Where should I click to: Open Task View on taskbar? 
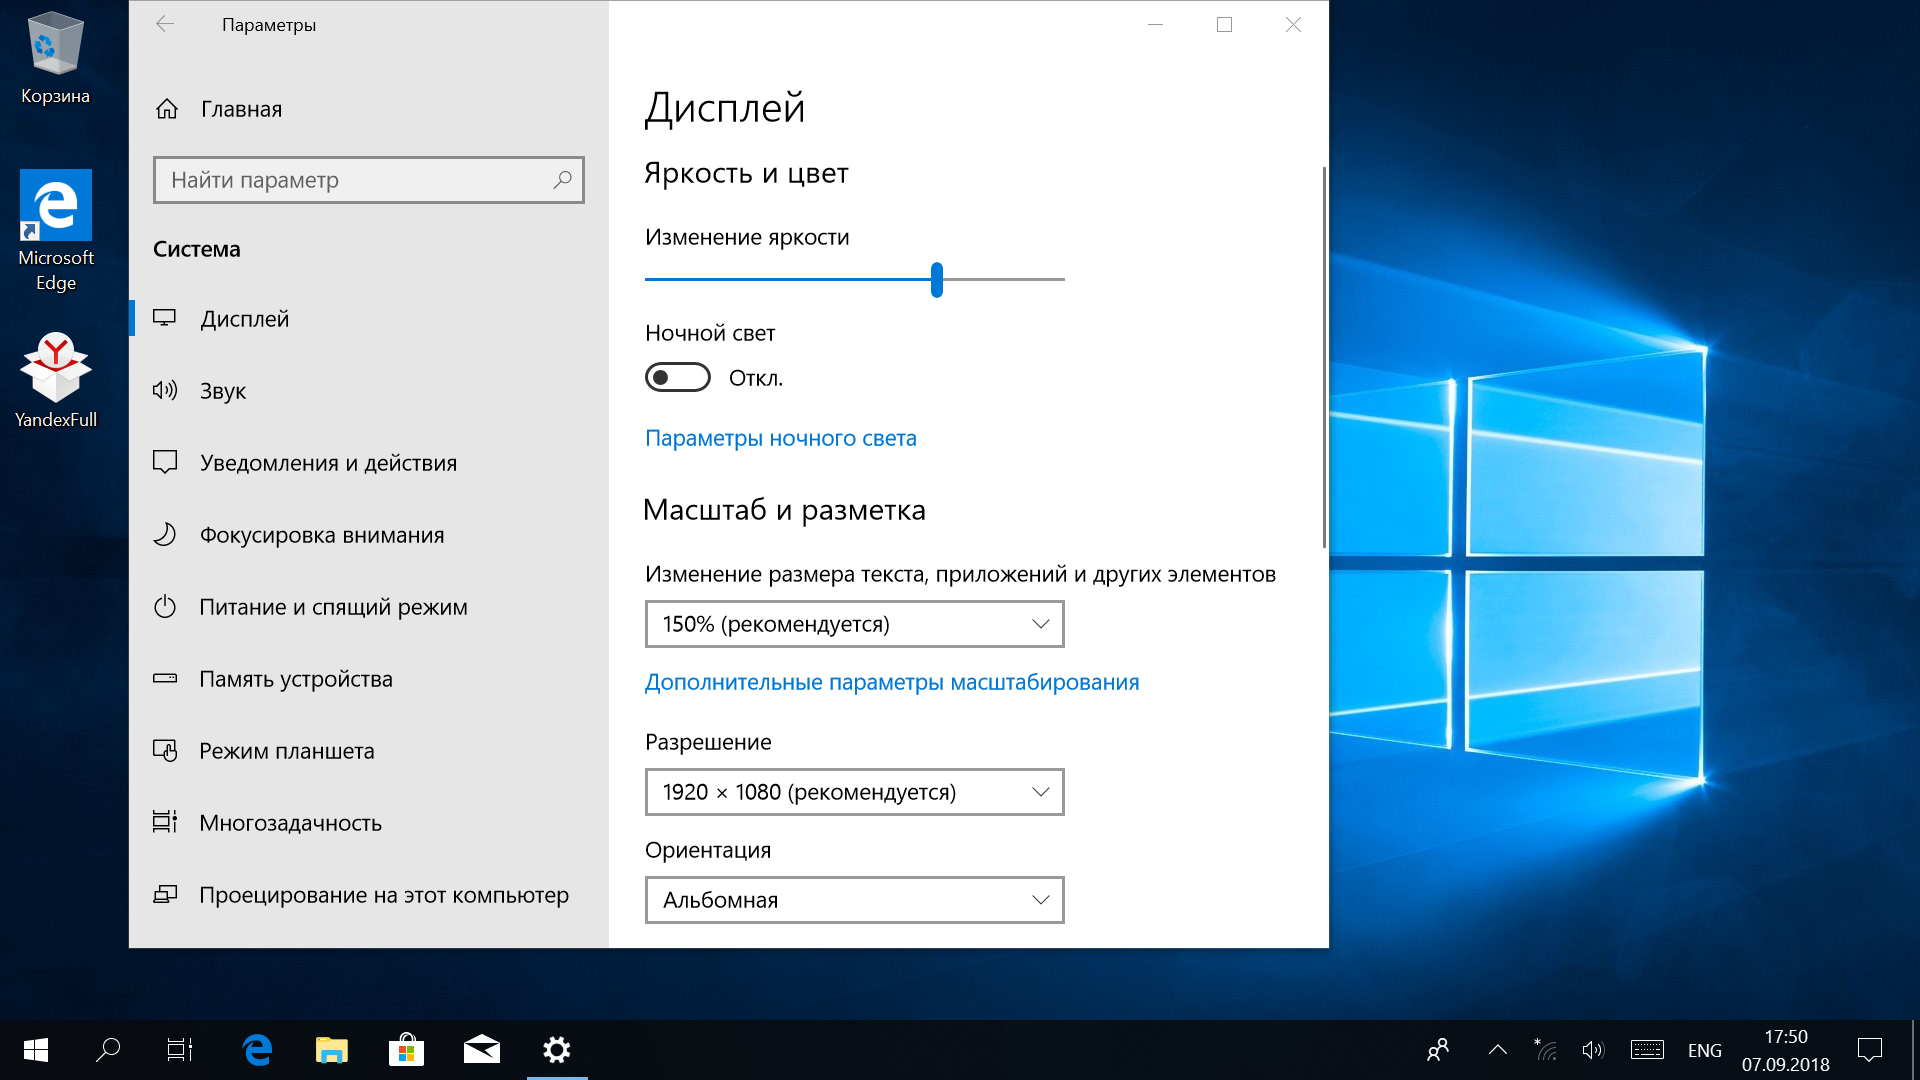click(180, 1050)
